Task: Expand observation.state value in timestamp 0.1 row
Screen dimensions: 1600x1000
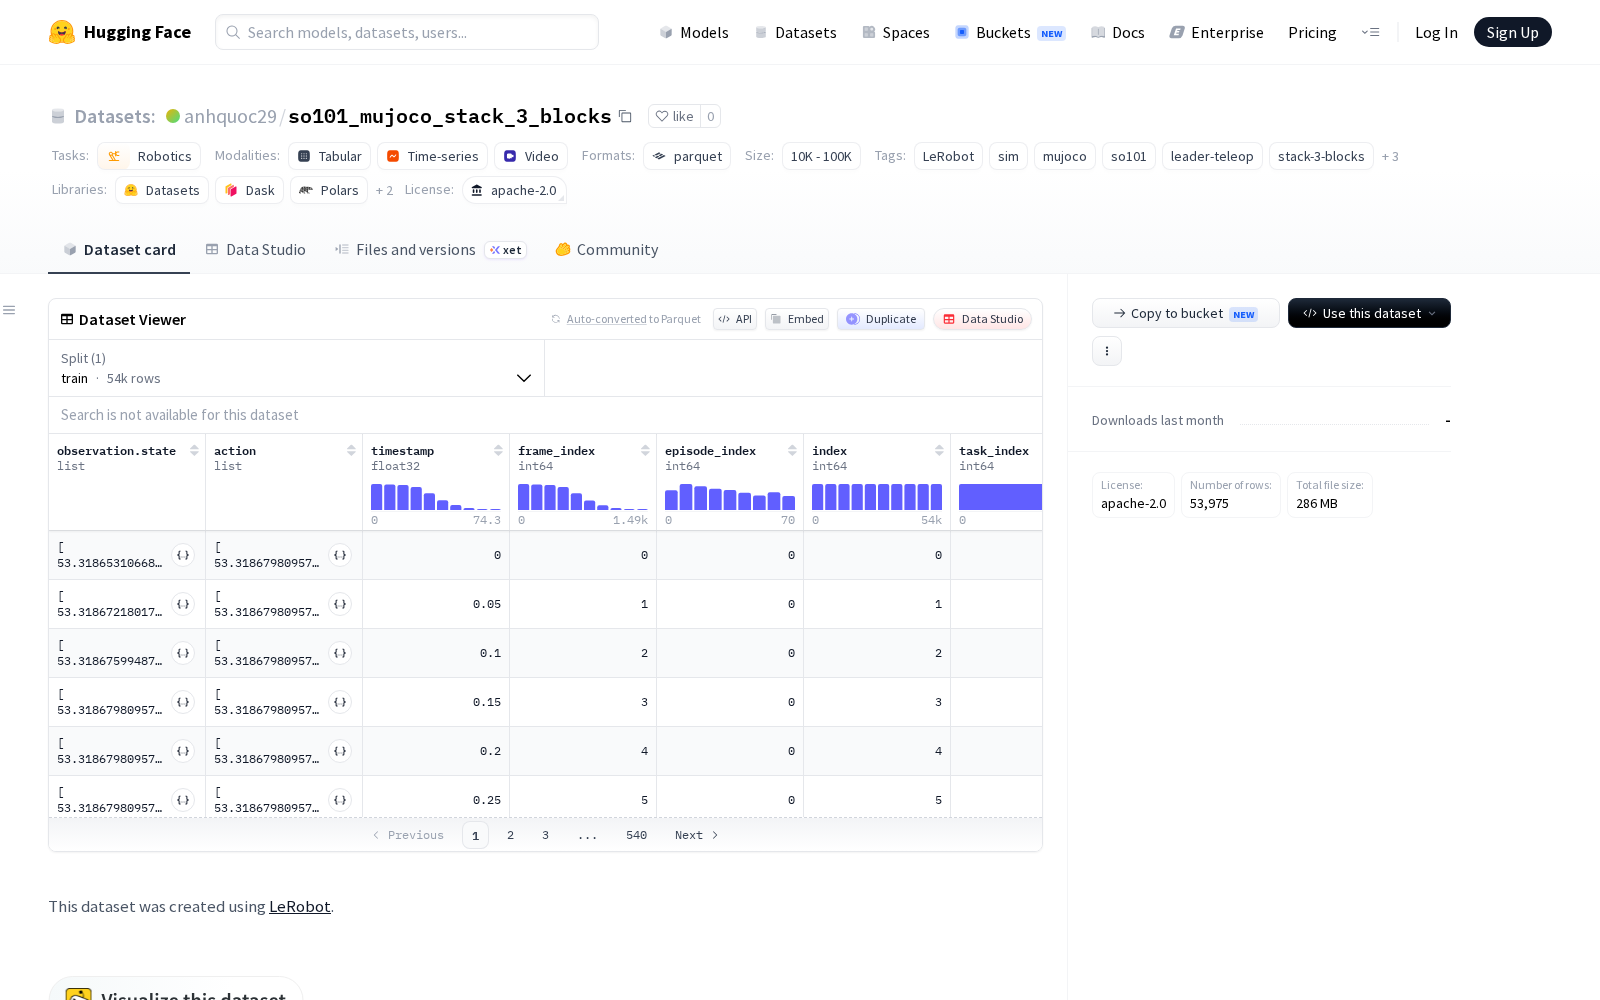Action: [x=183, y=653]
